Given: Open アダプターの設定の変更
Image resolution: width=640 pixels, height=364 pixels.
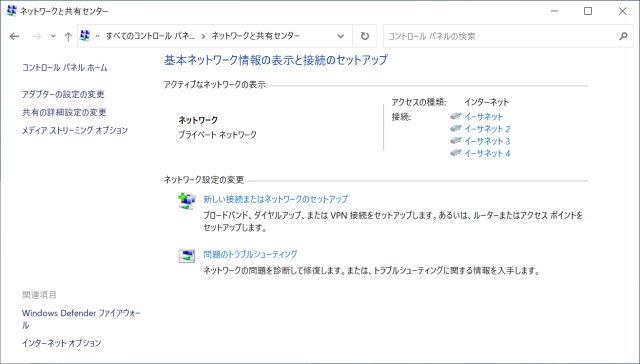Looking at the screenshot, I should coord(63,94).
